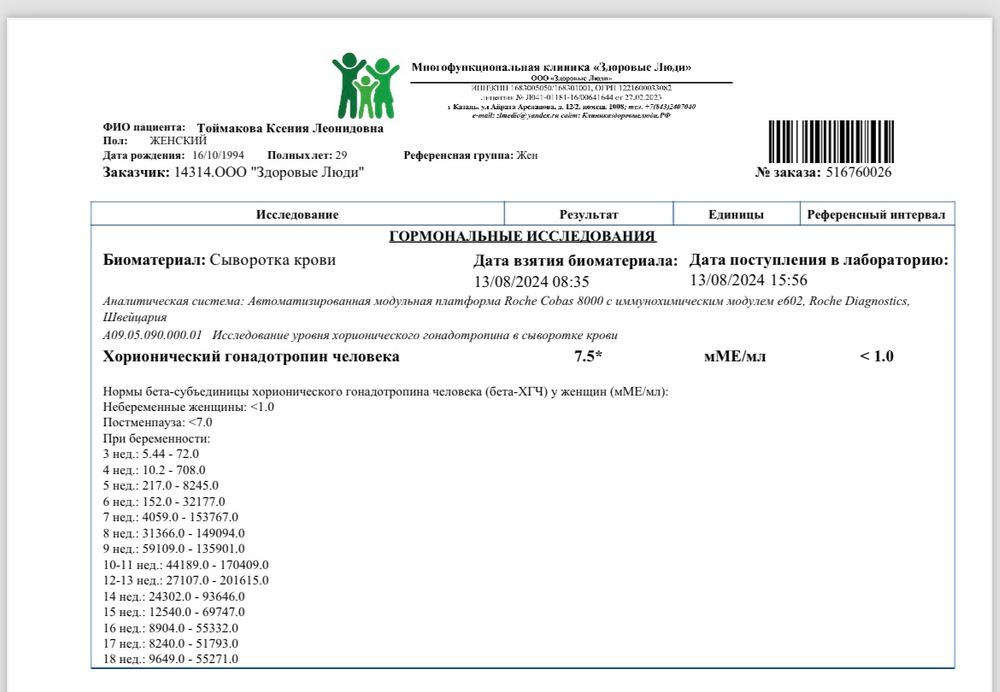The height and width of the screenshot is (692, 1000).
Task: Select the 'Единицы' column header
Action: [736, 215]
